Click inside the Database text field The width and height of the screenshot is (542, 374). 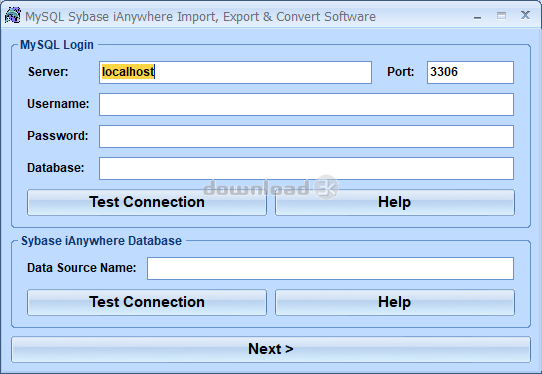tap(306, 168)
